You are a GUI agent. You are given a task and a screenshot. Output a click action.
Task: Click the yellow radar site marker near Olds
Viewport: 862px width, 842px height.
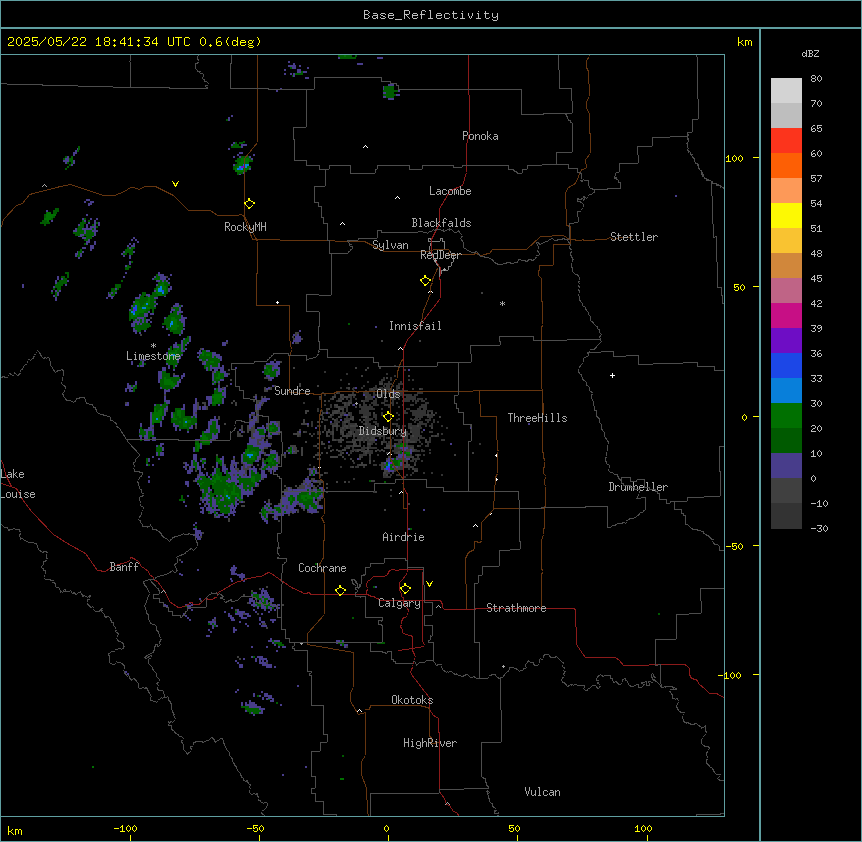pos(388,417)
